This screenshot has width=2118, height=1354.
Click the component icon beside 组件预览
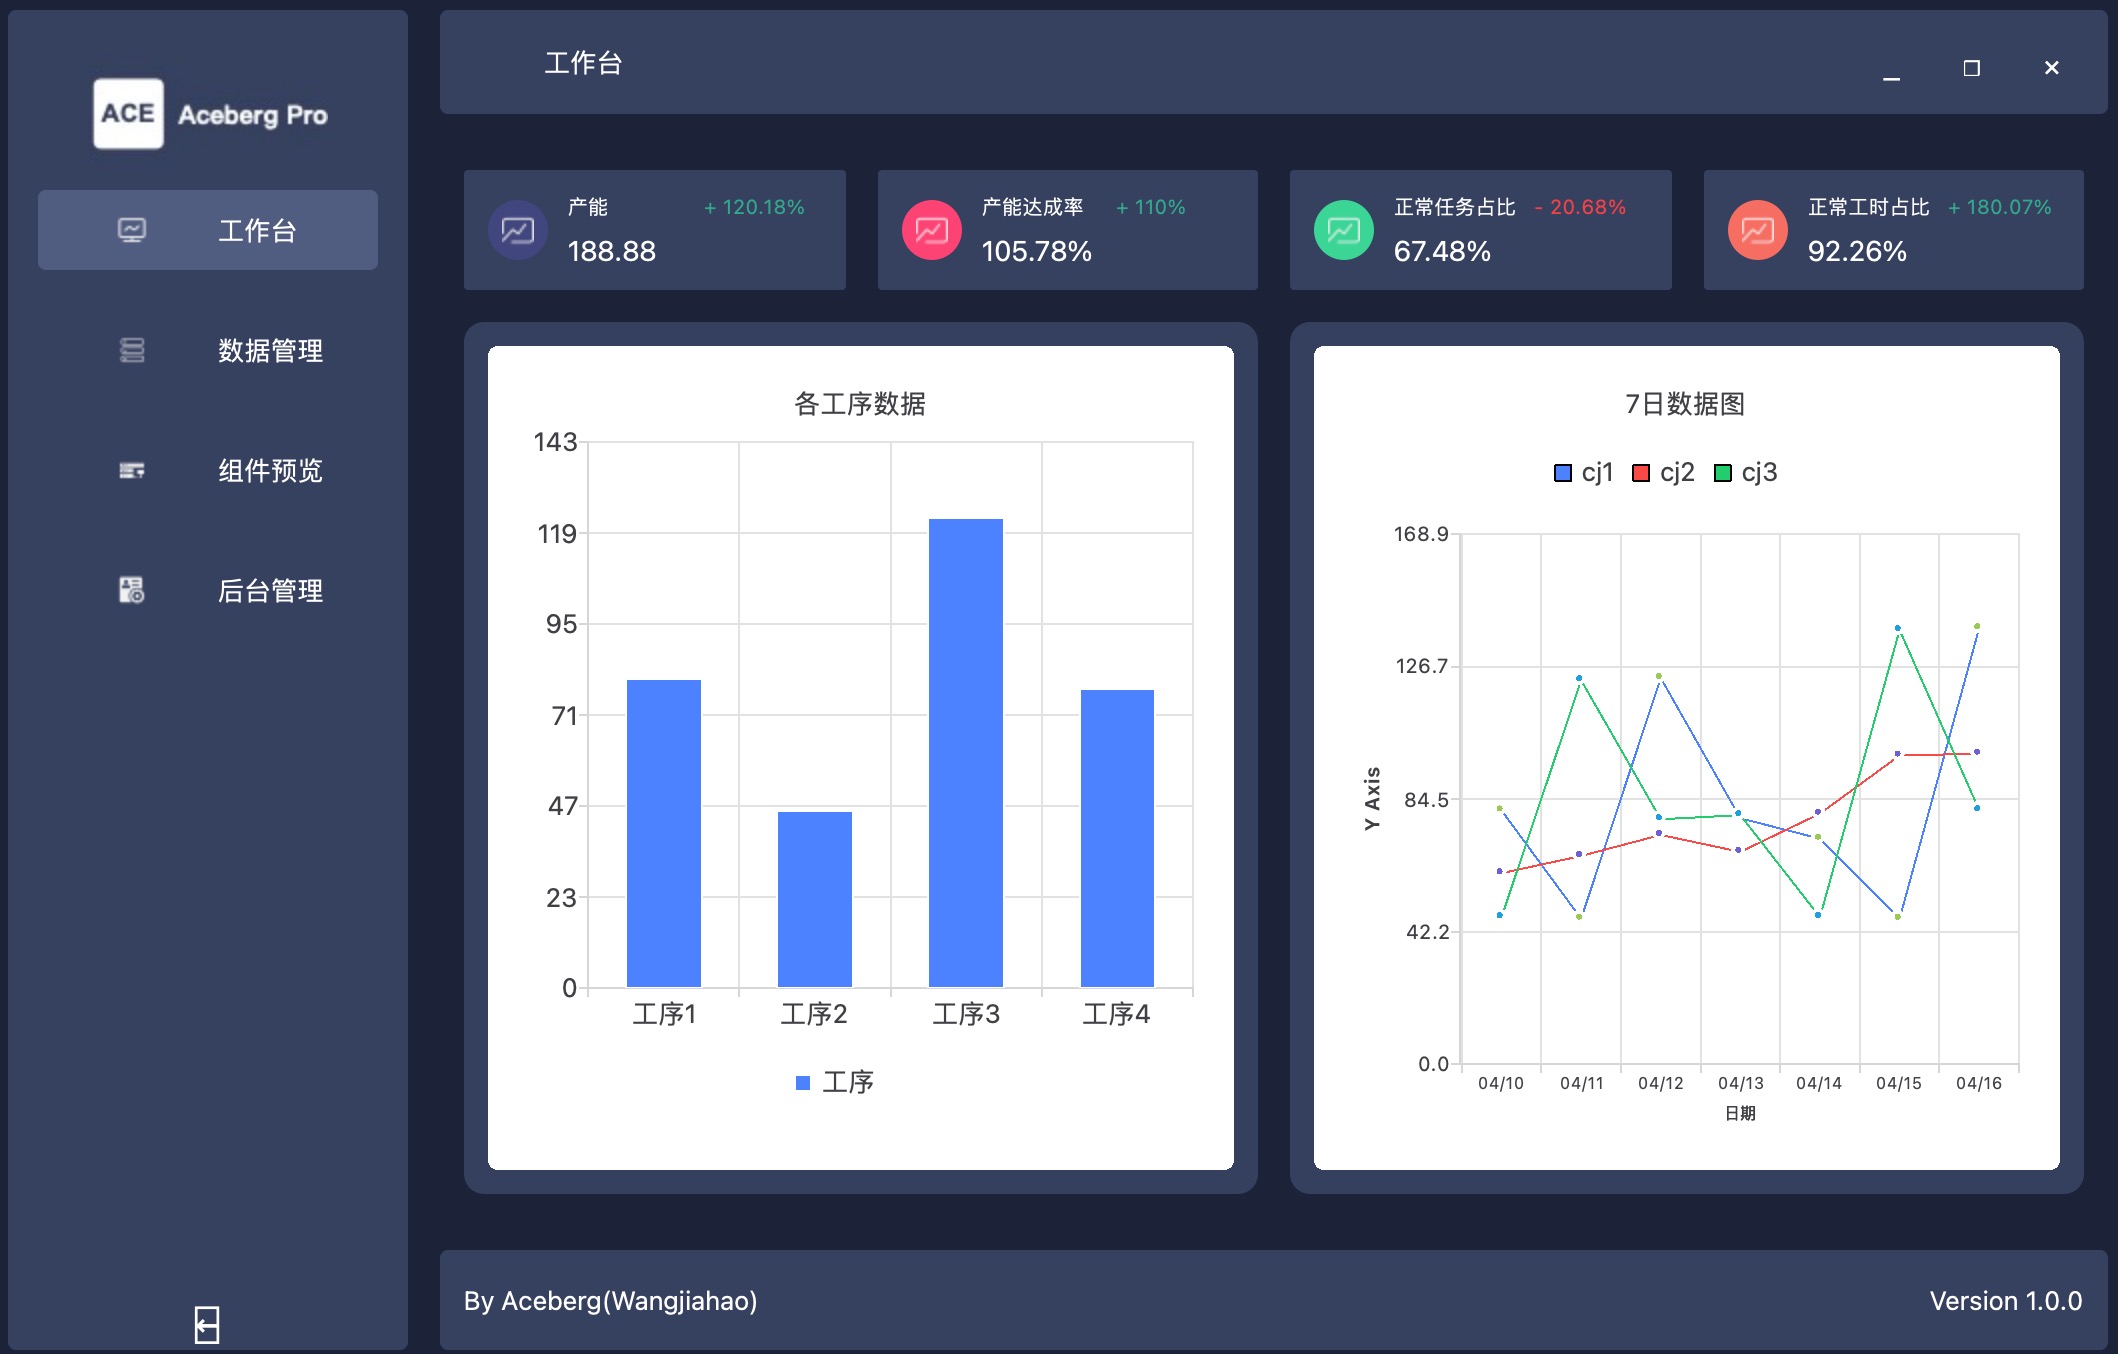[x=132, y=470]
